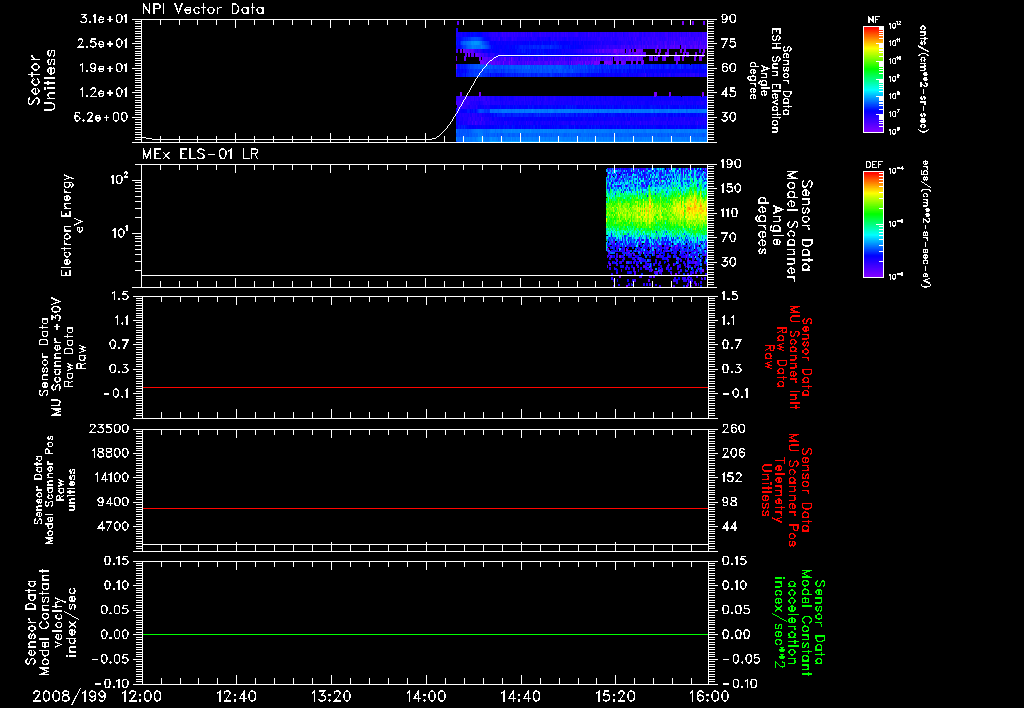The image size is (1024, 708).
Task: Click the 'Electron Energy eV' axis label
Action: point(72,225)
